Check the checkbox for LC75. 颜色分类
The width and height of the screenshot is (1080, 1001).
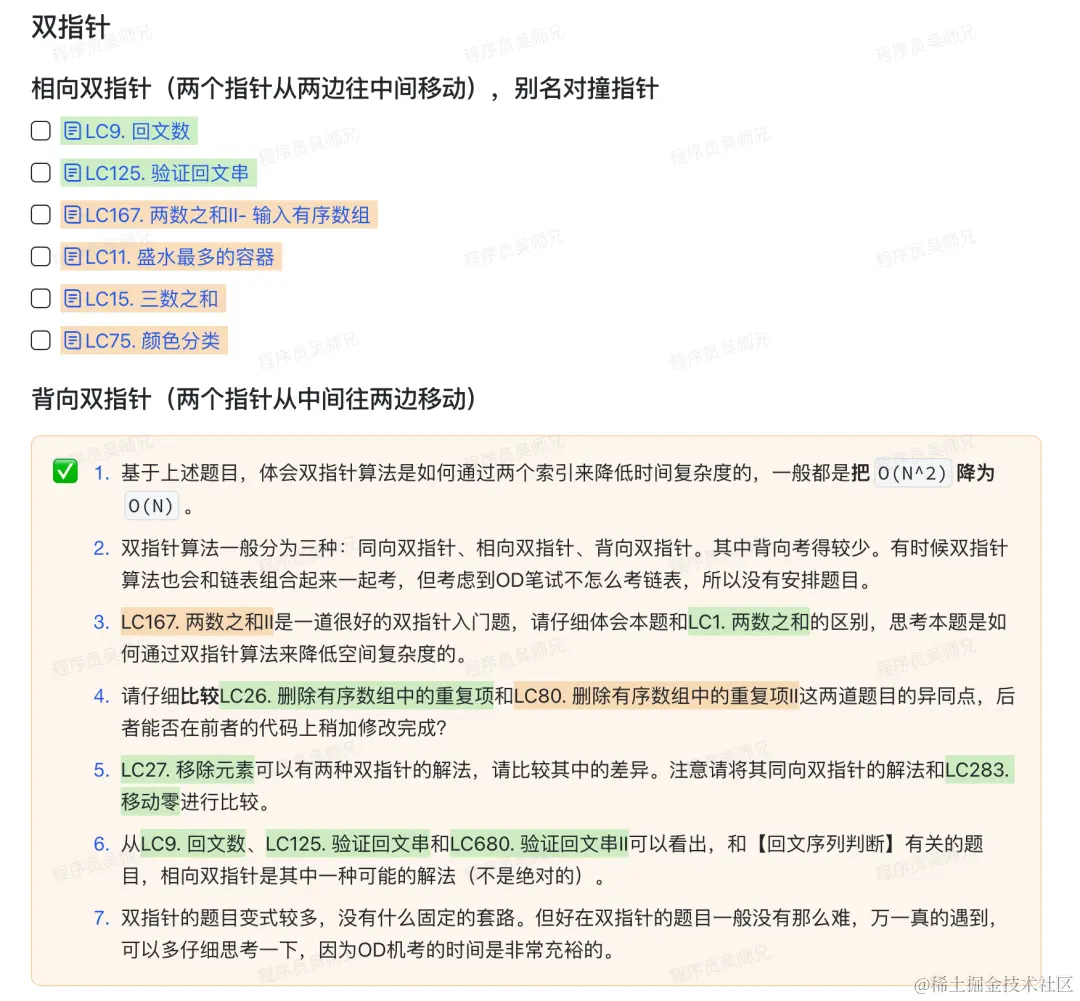click(x=40, y=340)
